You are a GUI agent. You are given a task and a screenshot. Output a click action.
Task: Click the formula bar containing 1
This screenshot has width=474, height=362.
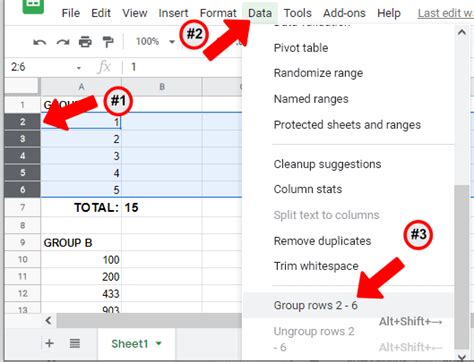(x=183, y=67)
